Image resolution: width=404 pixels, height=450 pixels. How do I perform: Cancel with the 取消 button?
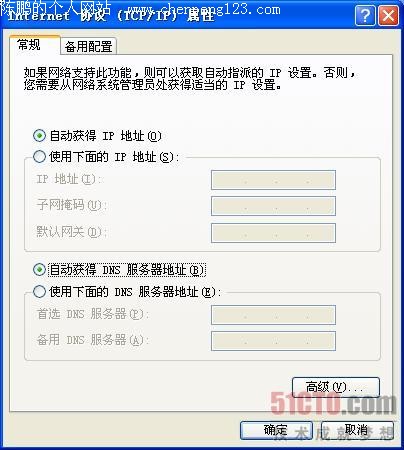(x=357, y=430)
